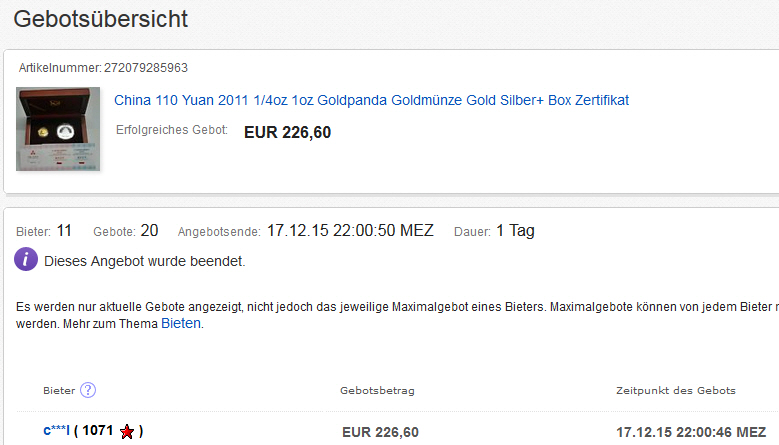779x445 pixels.
Task: Click the successful bid price in header
Action: click(287, 132)
